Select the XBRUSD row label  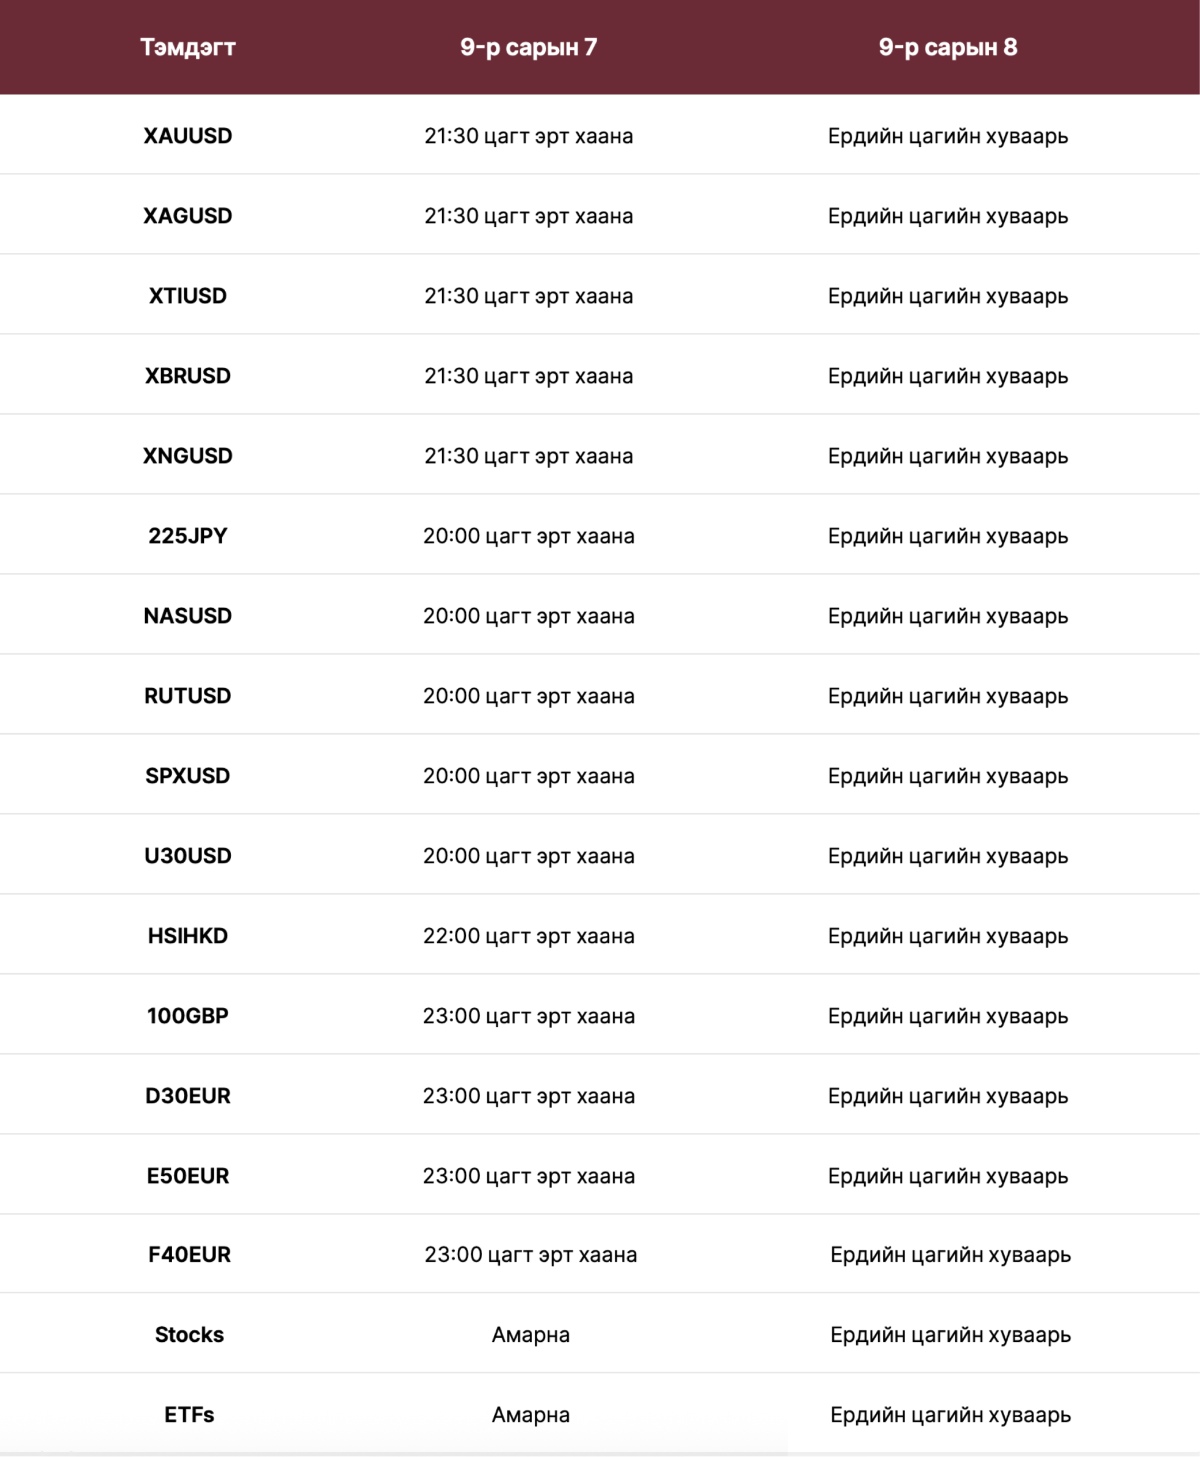tap(188, 376)
